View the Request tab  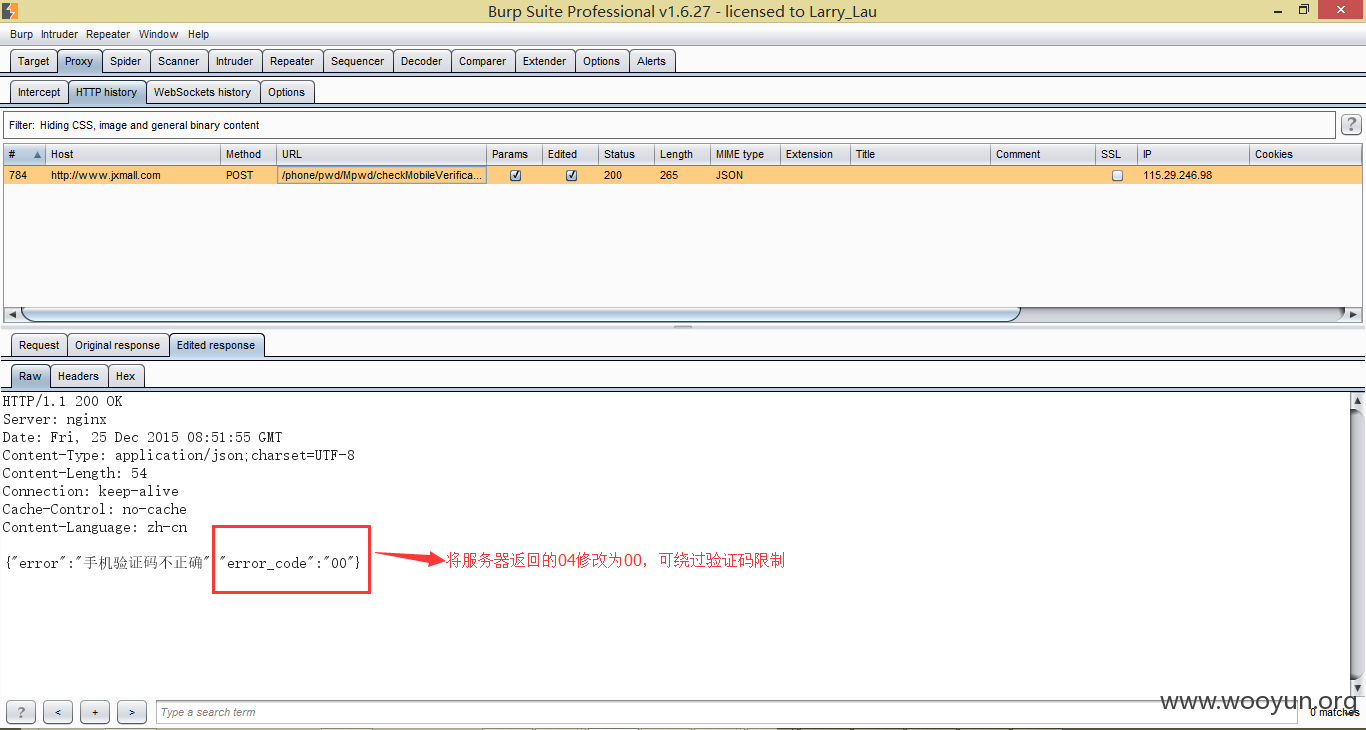pyautogui.click(x=39, y=345)
